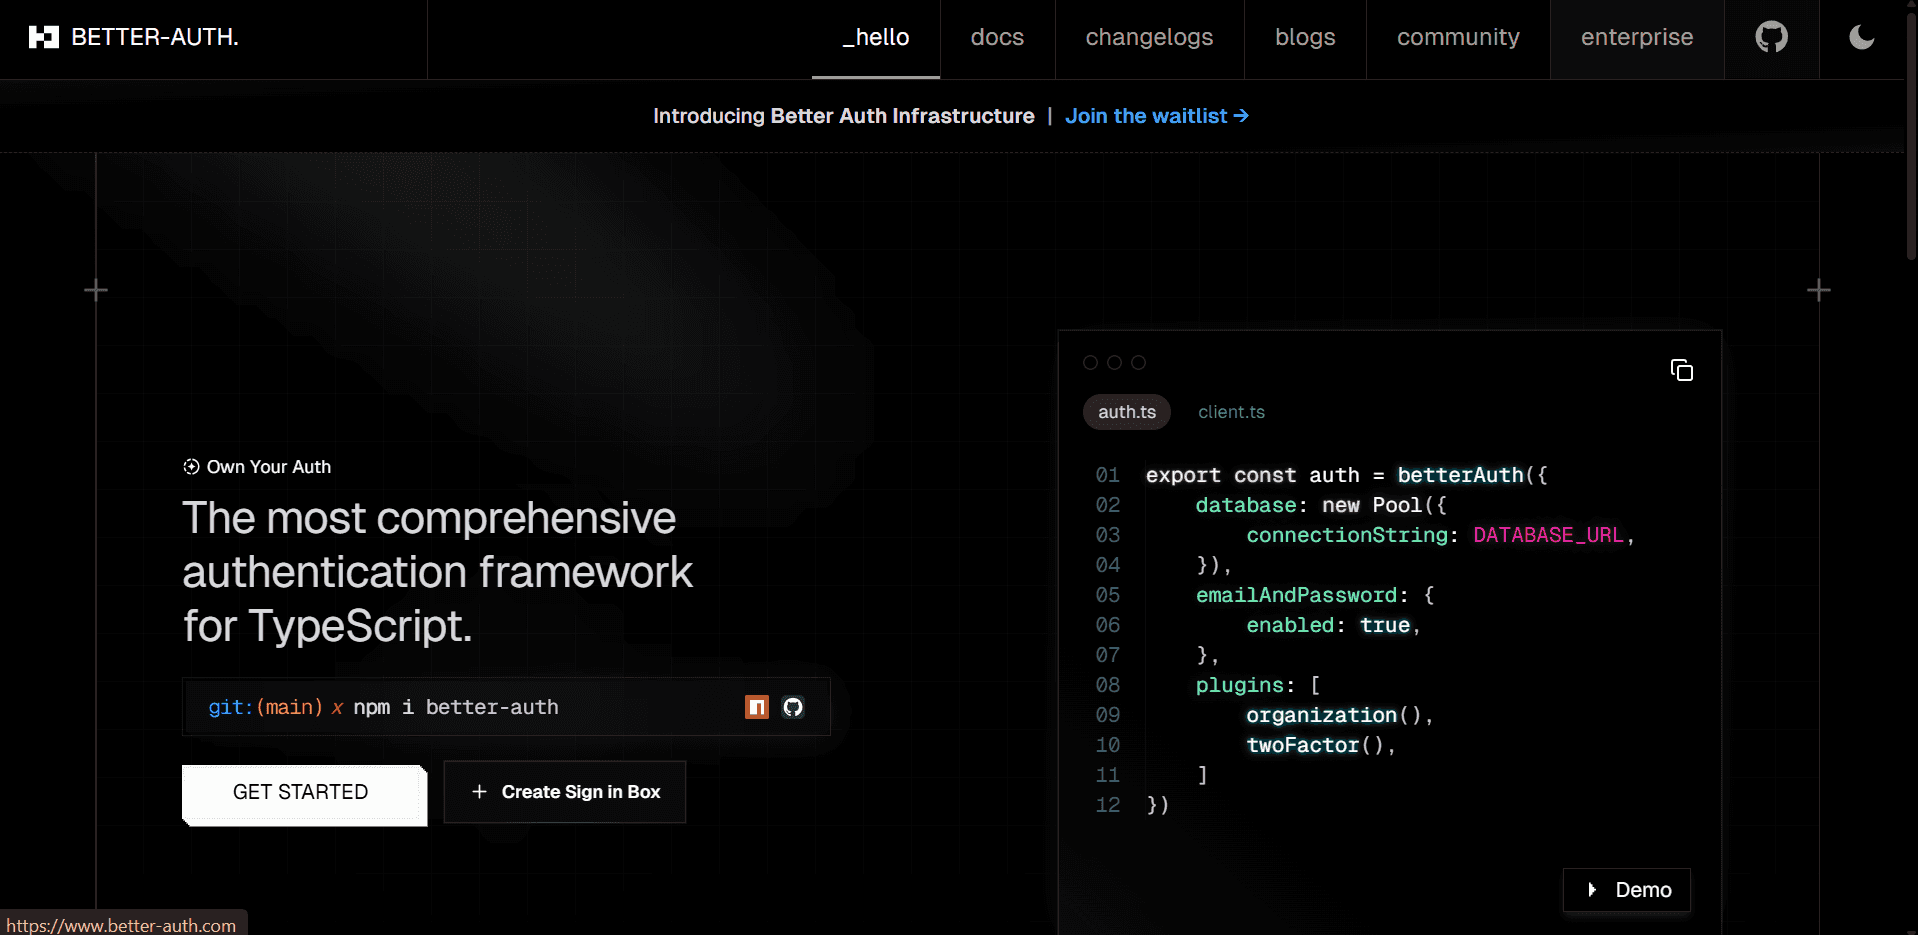Go to the changelogs page
The width and height of the screenshot is (1918, 935).
[x=1149, y=38]
